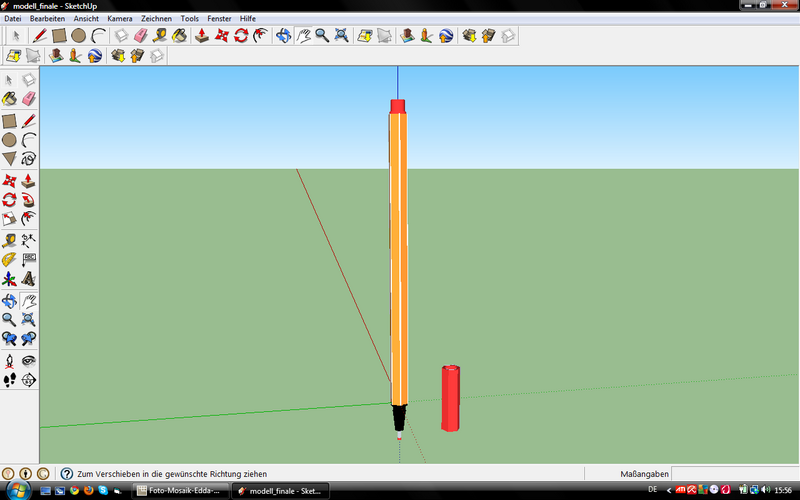Activate the Walk footprints tool
Viewport: 800px width, 500px height.
9,380
